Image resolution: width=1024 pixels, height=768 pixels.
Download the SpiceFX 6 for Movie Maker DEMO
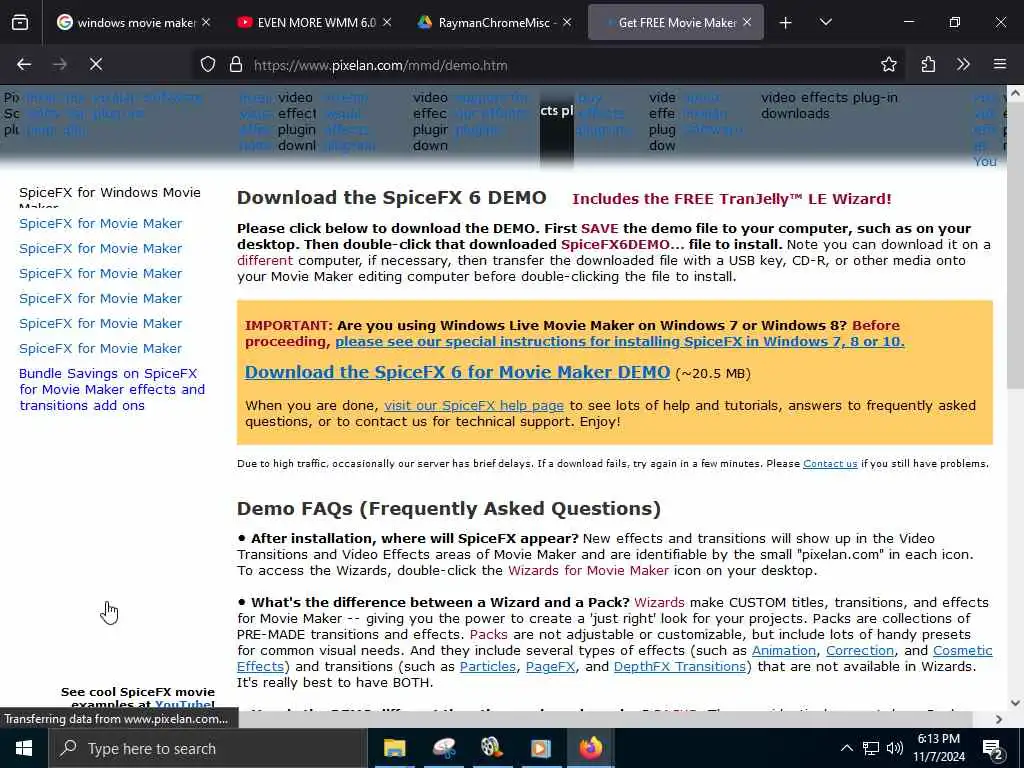coord(457,372)
